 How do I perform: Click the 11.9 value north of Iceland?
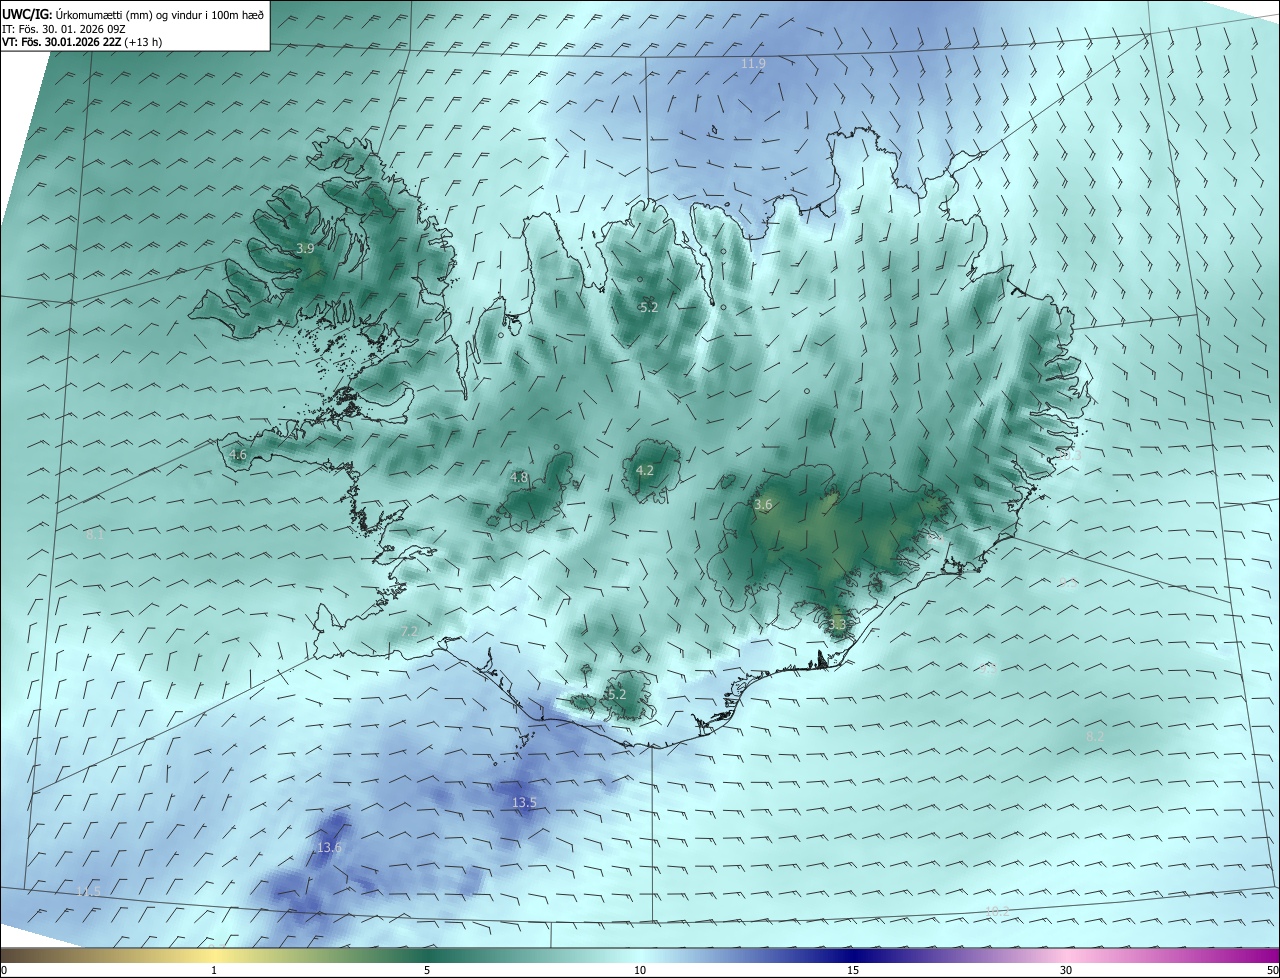[x=753, y=63]
